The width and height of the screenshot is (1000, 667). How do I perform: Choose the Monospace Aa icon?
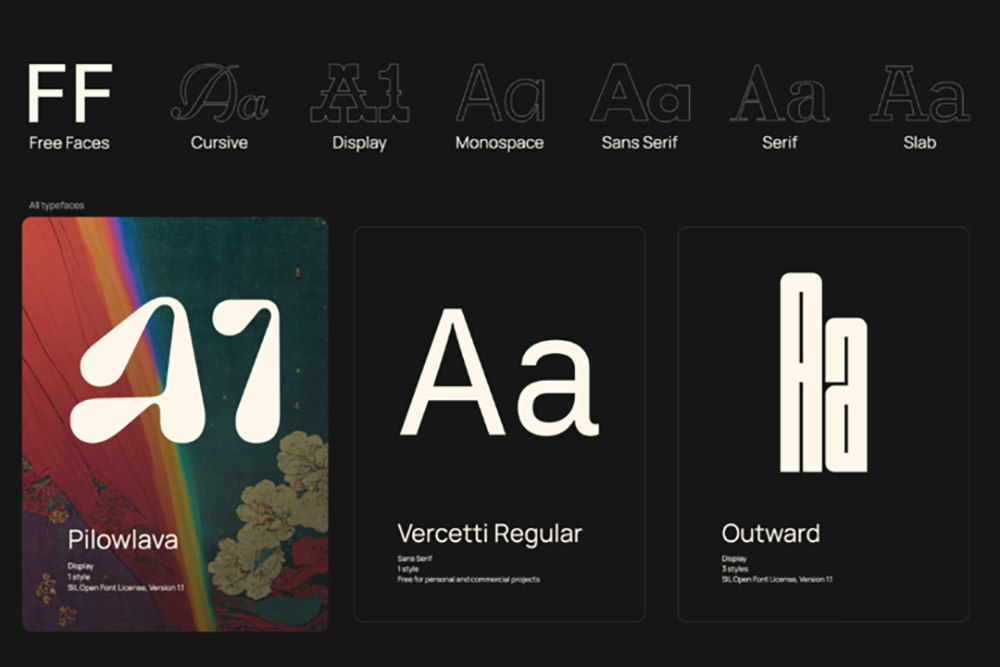(500, 92)
